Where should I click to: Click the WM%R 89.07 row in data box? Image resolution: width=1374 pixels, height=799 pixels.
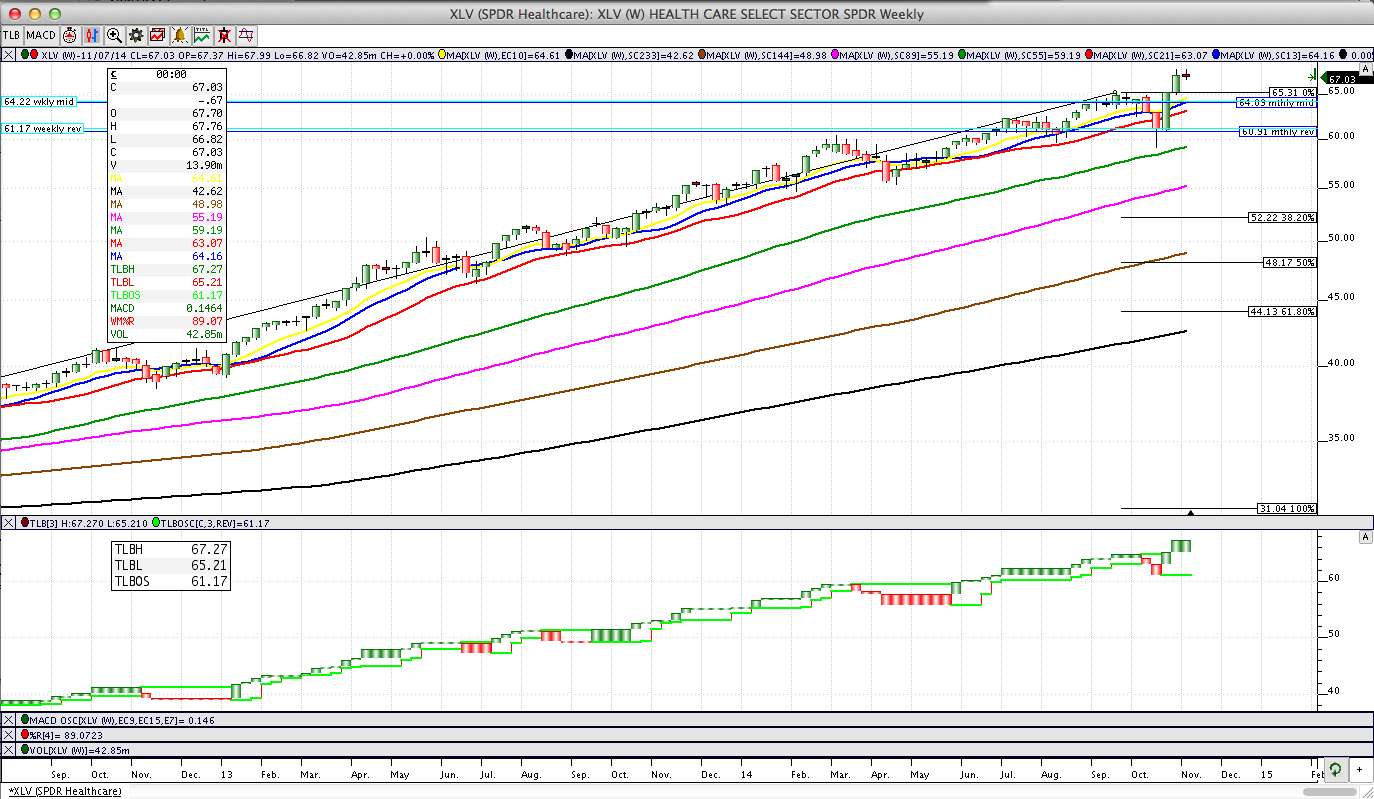(x=166, y=321)
